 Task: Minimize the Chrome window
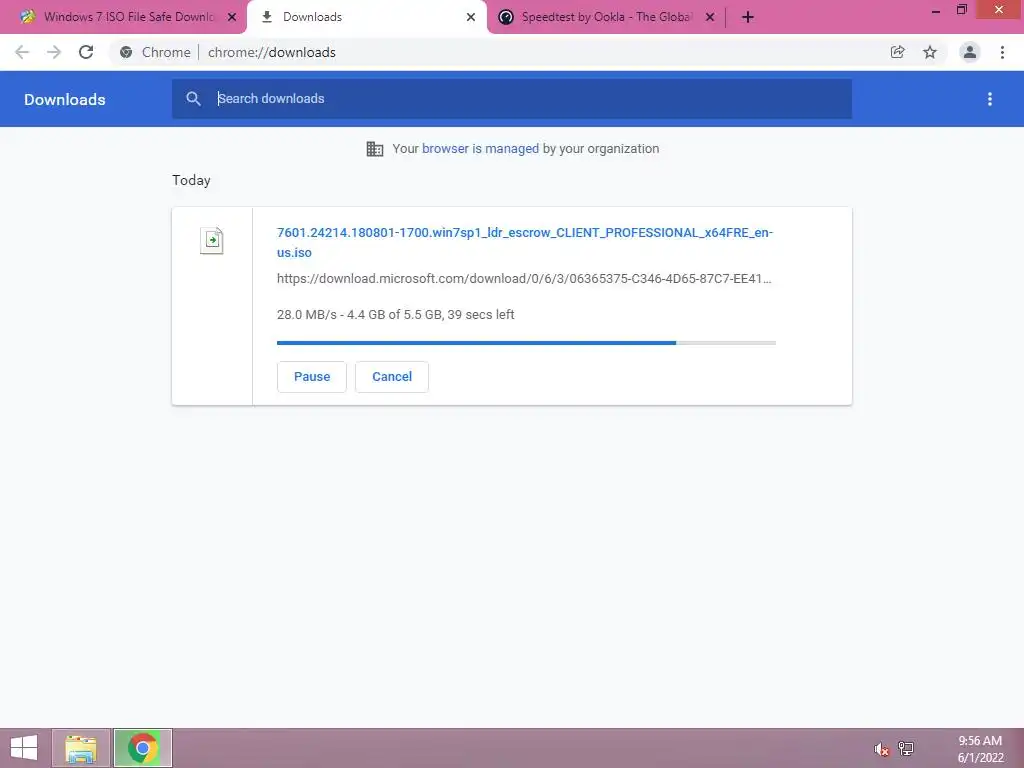pyautogui.click(x=936, y=10)
